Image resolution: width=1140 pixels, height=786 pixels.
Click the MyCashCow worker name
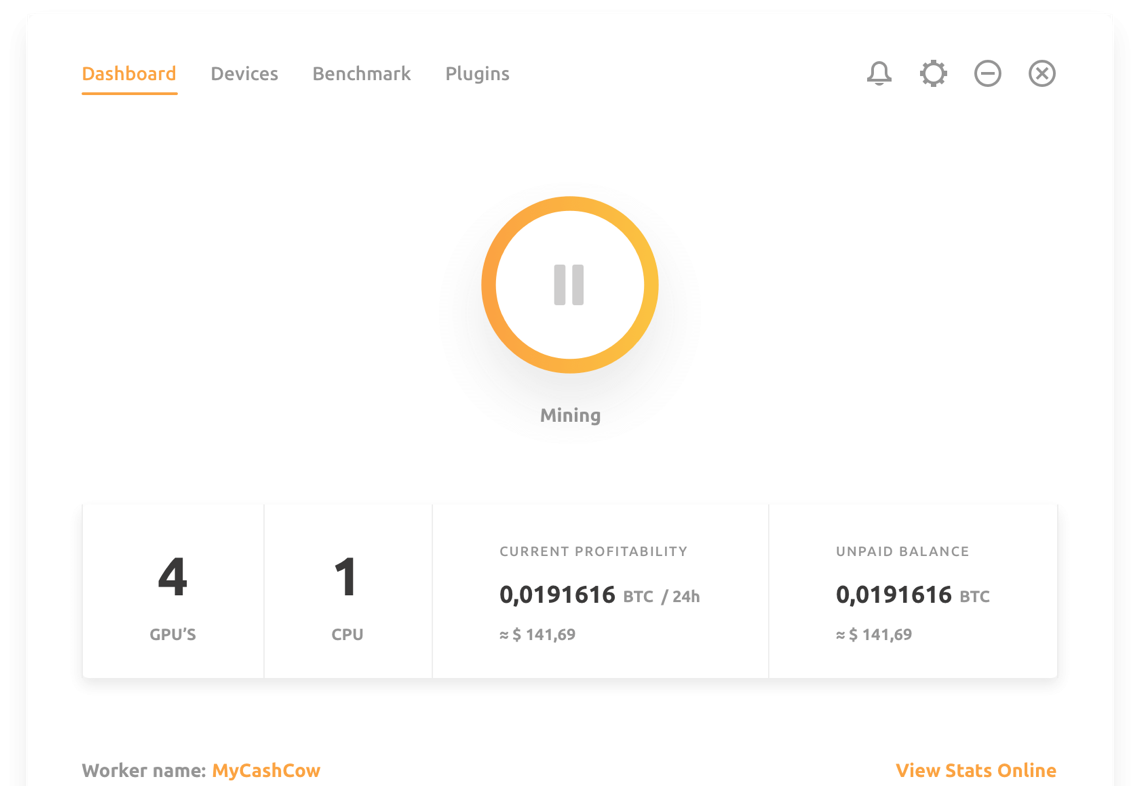pyautogui.click(x=266, y=770)
